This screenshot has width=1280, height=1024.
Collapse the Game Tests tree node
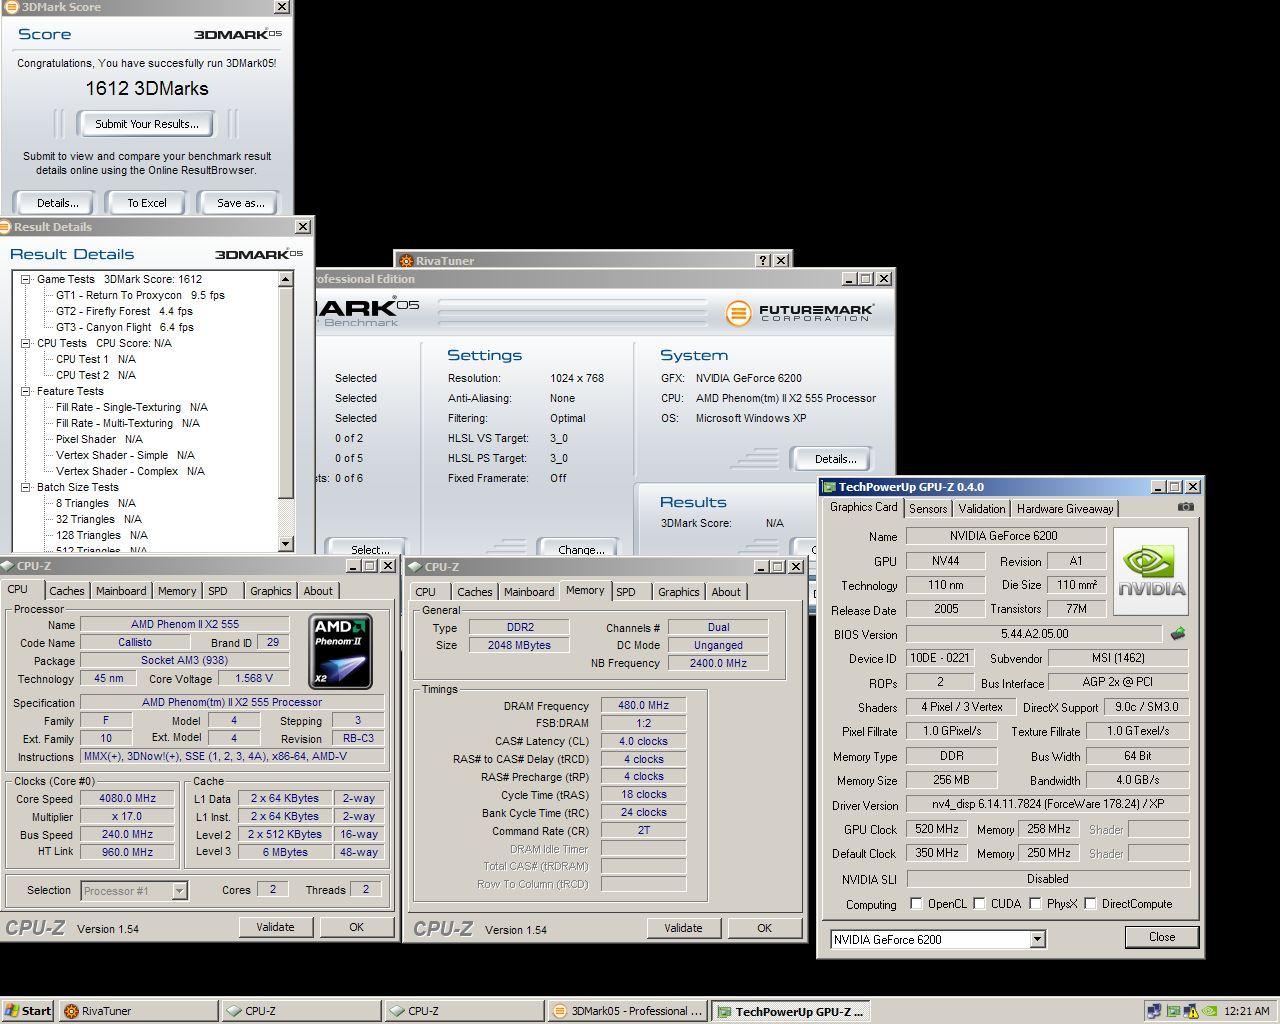[x=27, y=279]
